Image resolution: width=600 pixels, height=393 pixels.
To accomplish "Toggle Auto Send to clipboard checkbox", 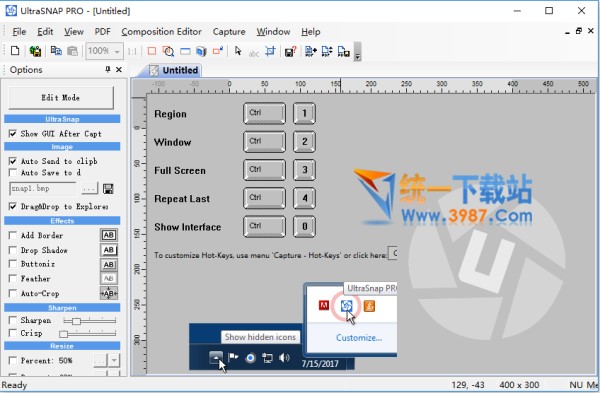I will [13, 161].
